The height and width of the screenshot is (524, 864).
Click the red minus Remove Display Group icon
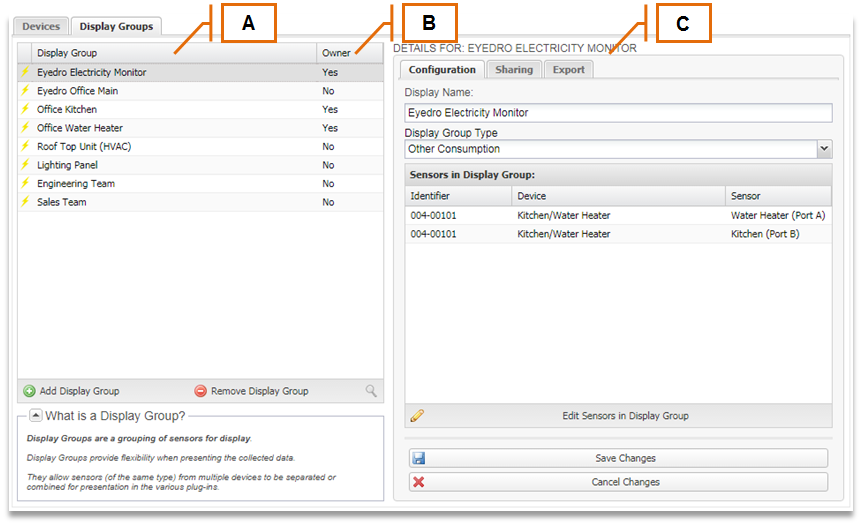pyautogui.click(x=201, y=391)
